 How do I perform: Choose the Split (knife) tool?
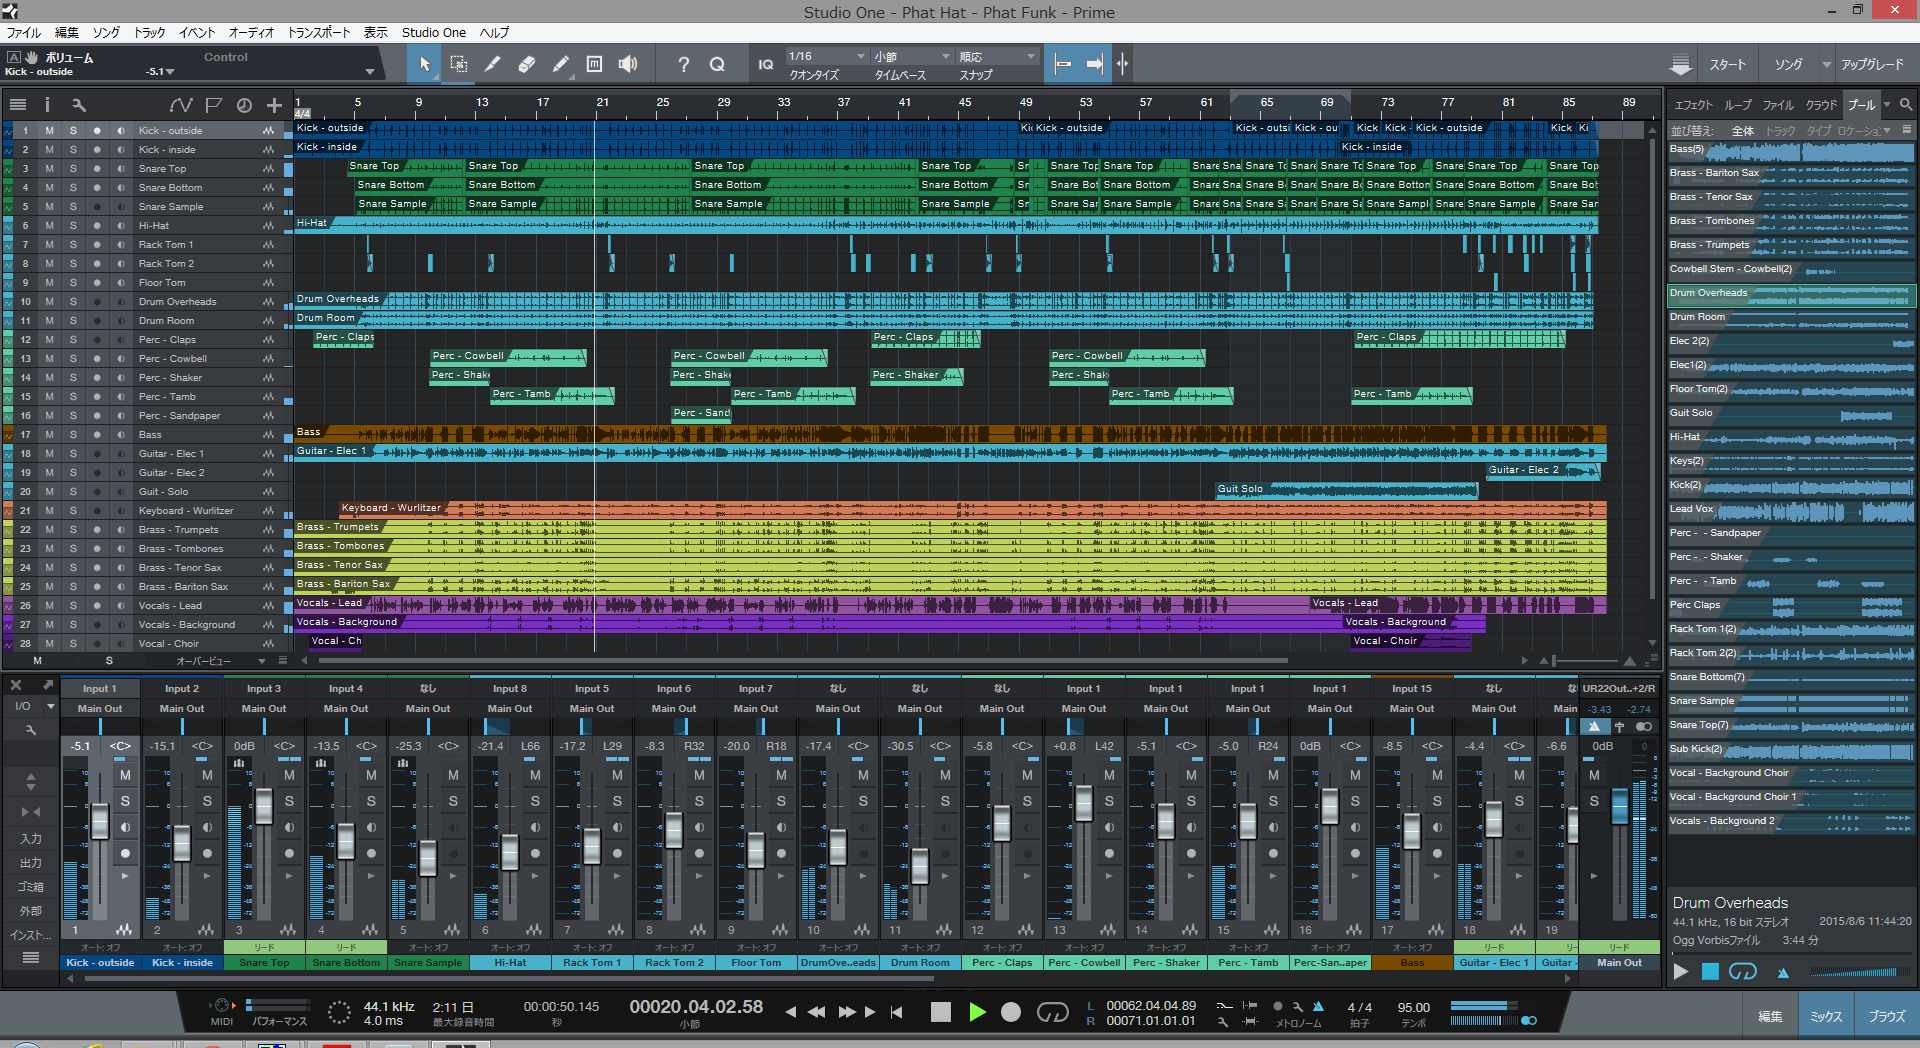492,64
